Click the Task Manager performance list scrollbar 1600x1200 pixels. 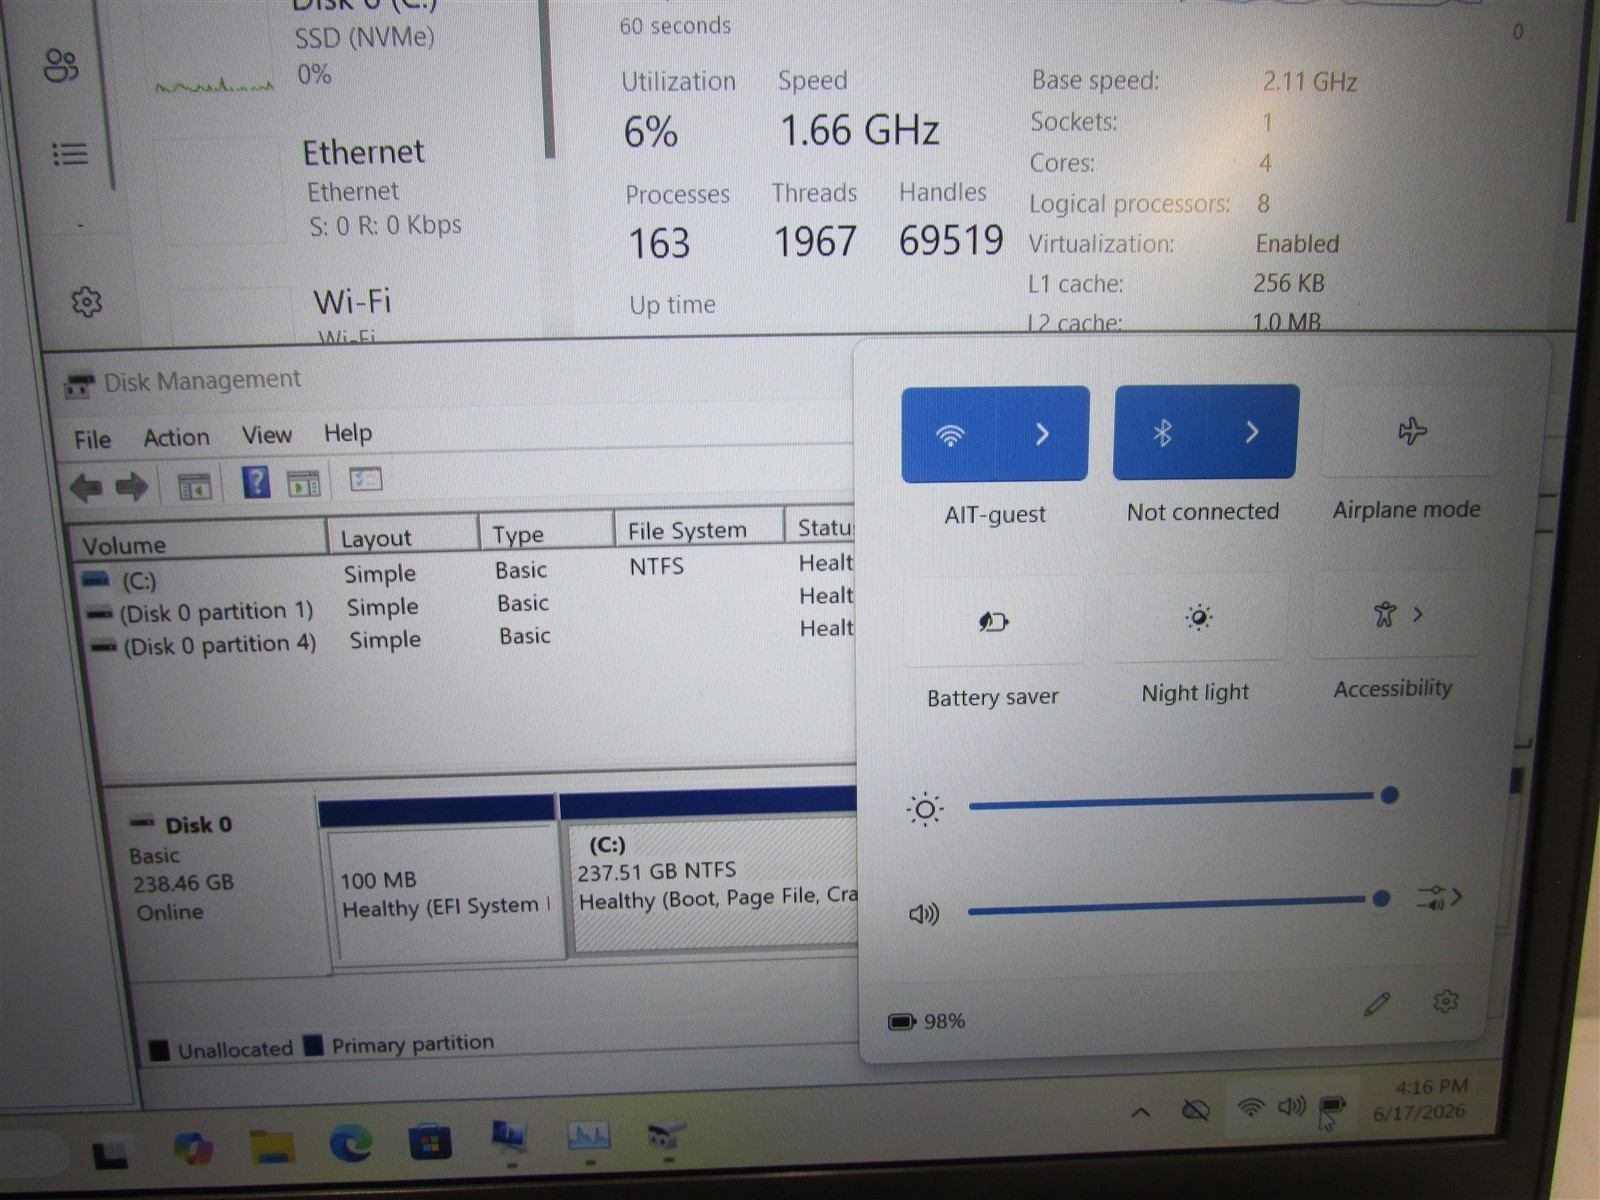550,80
